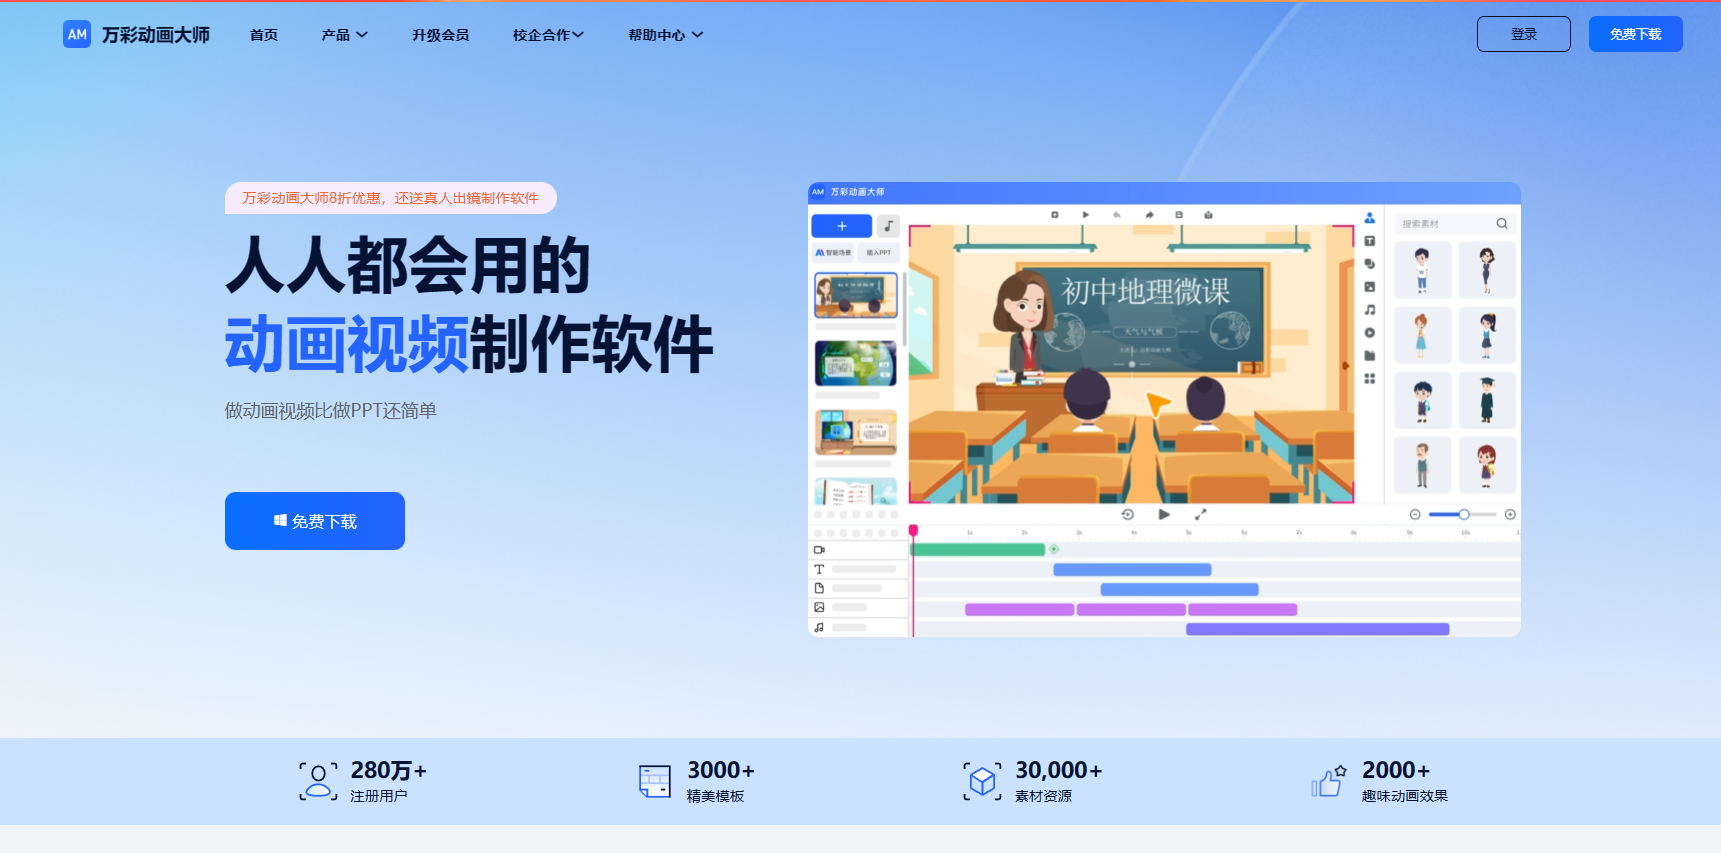This screenshot has height=853, width=1721.
Task: Open the character roles sidebar icon
Action: coord(1370,218)
